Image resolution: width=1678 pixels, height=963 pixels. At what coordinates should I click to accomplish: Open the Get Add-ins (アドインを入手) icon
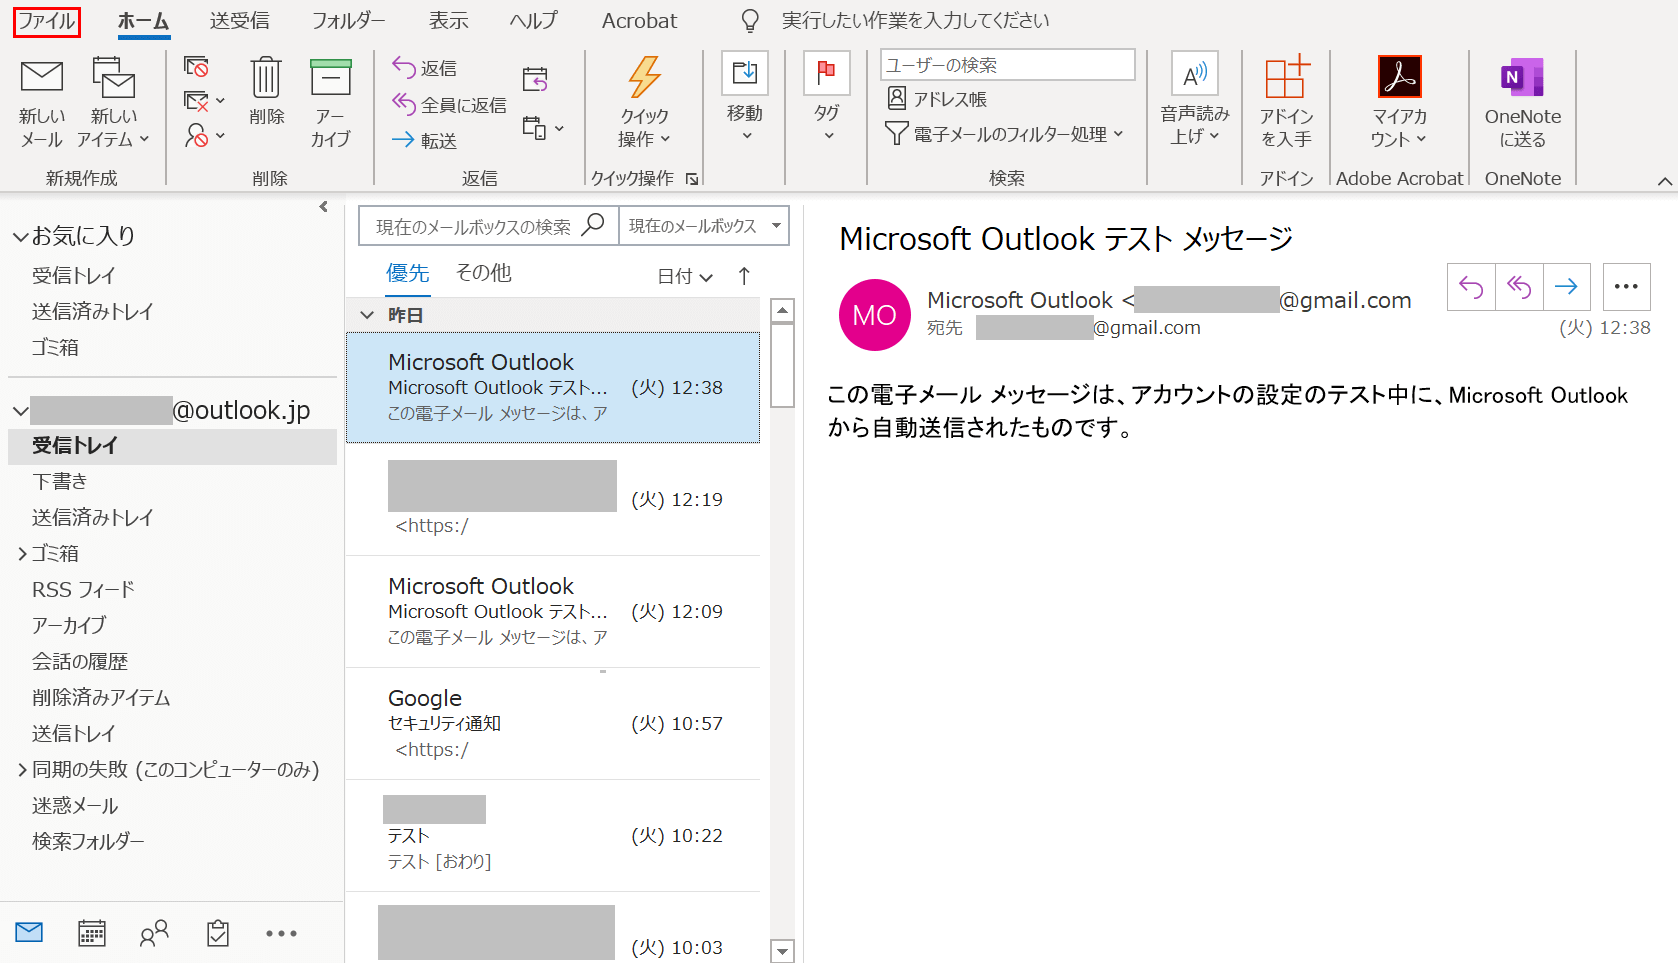pyautogui.click(x=1286, y=78)
